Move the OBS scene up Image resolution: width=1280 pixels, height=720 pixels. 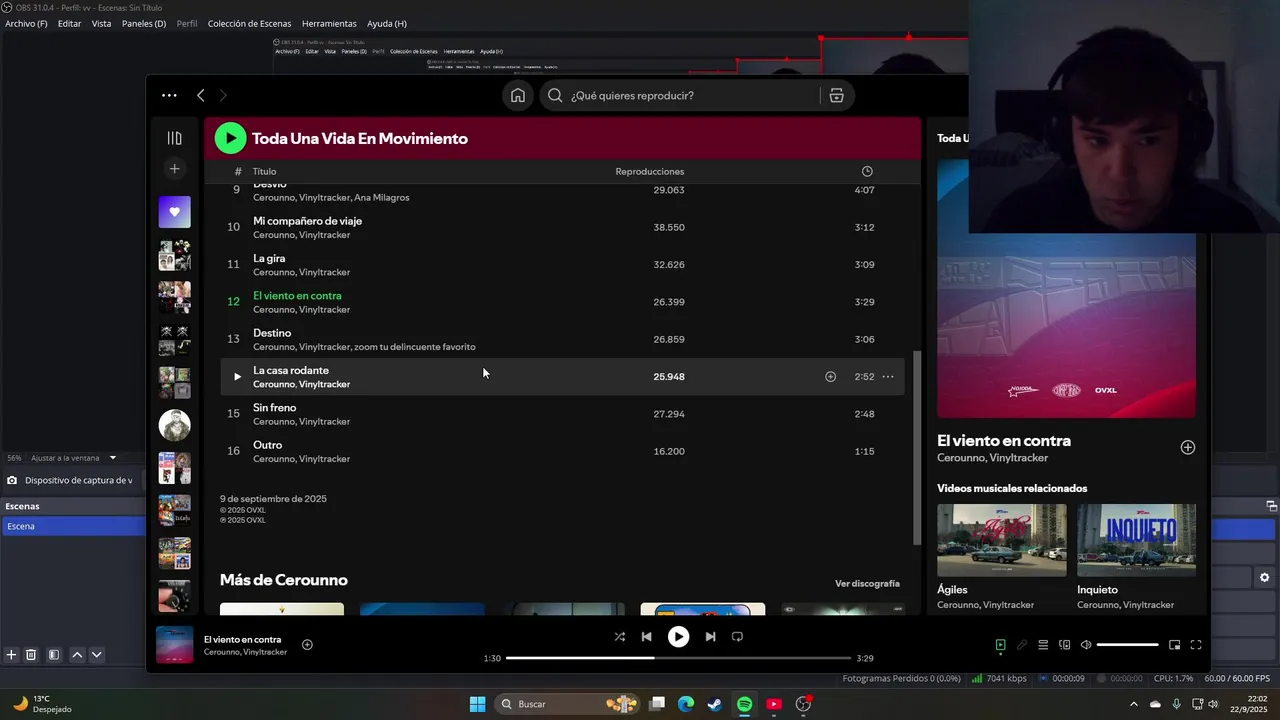click(76, 655)
